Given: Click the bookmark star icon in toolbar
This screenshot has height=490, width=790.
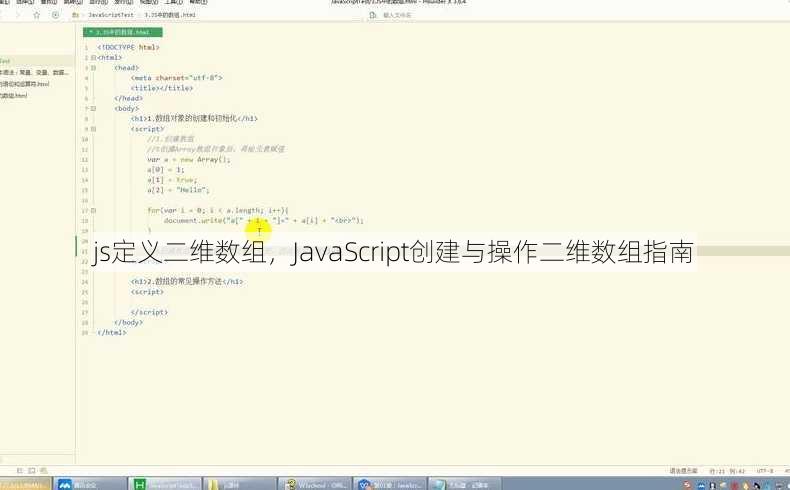Looking at the screenshot, I should pyautogui.click(x=36, y=15).
